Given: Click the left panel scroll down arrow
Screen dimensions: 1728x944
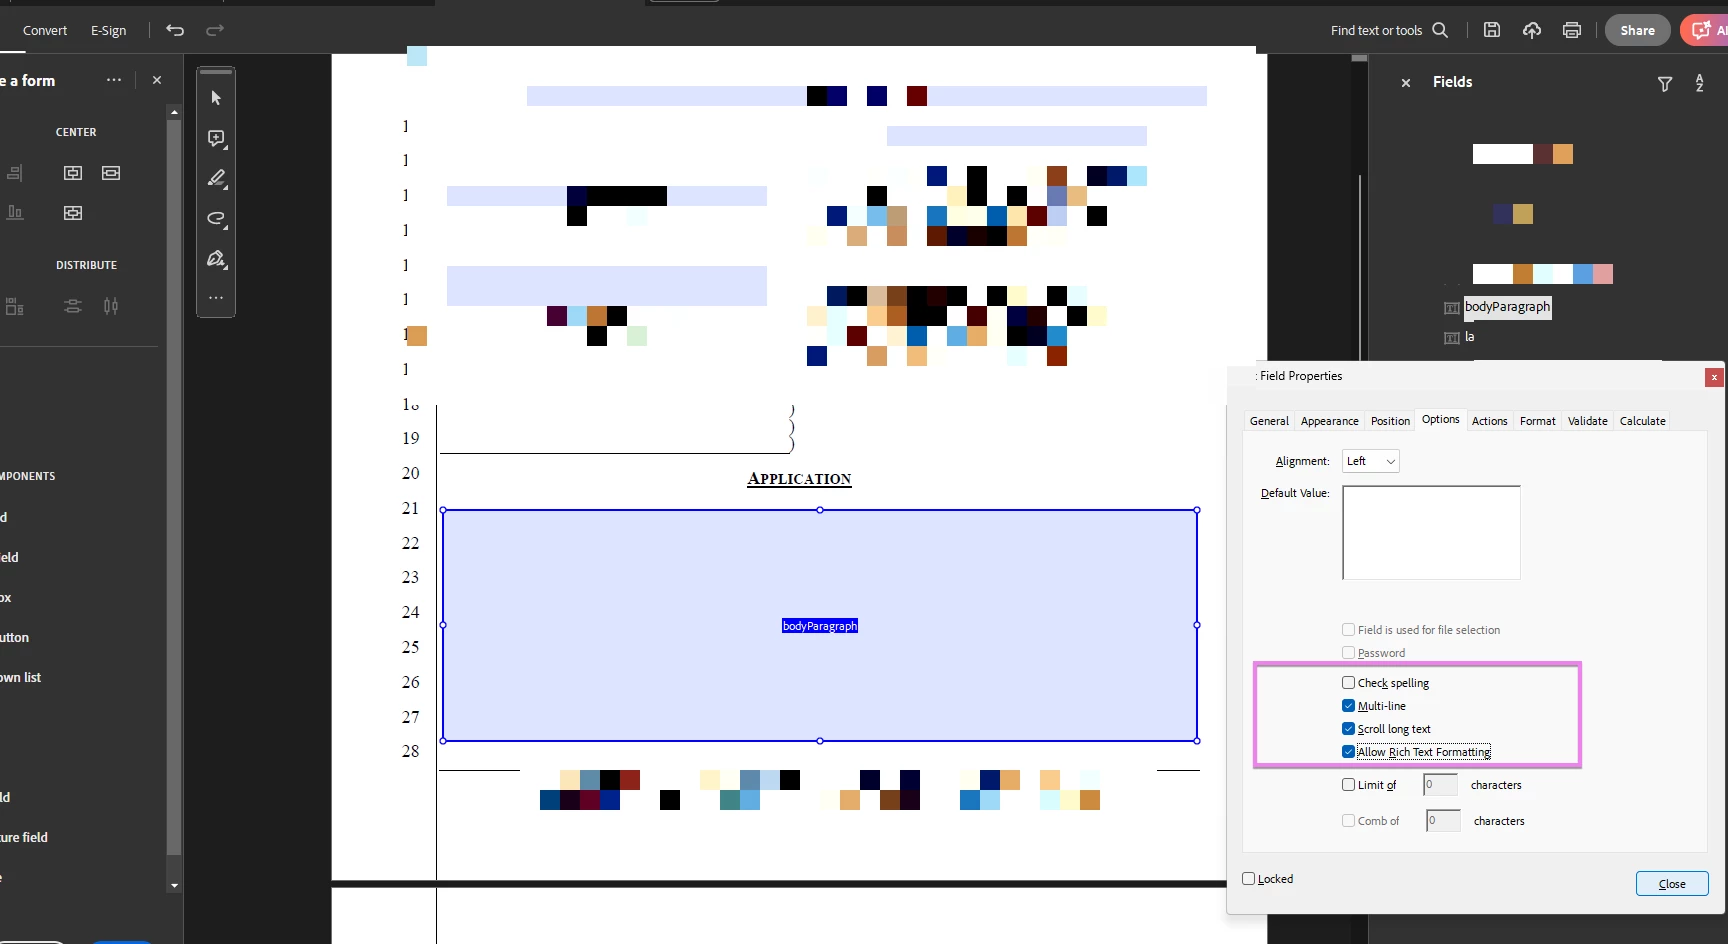Looking at the screenshot, I should (175, 885).
